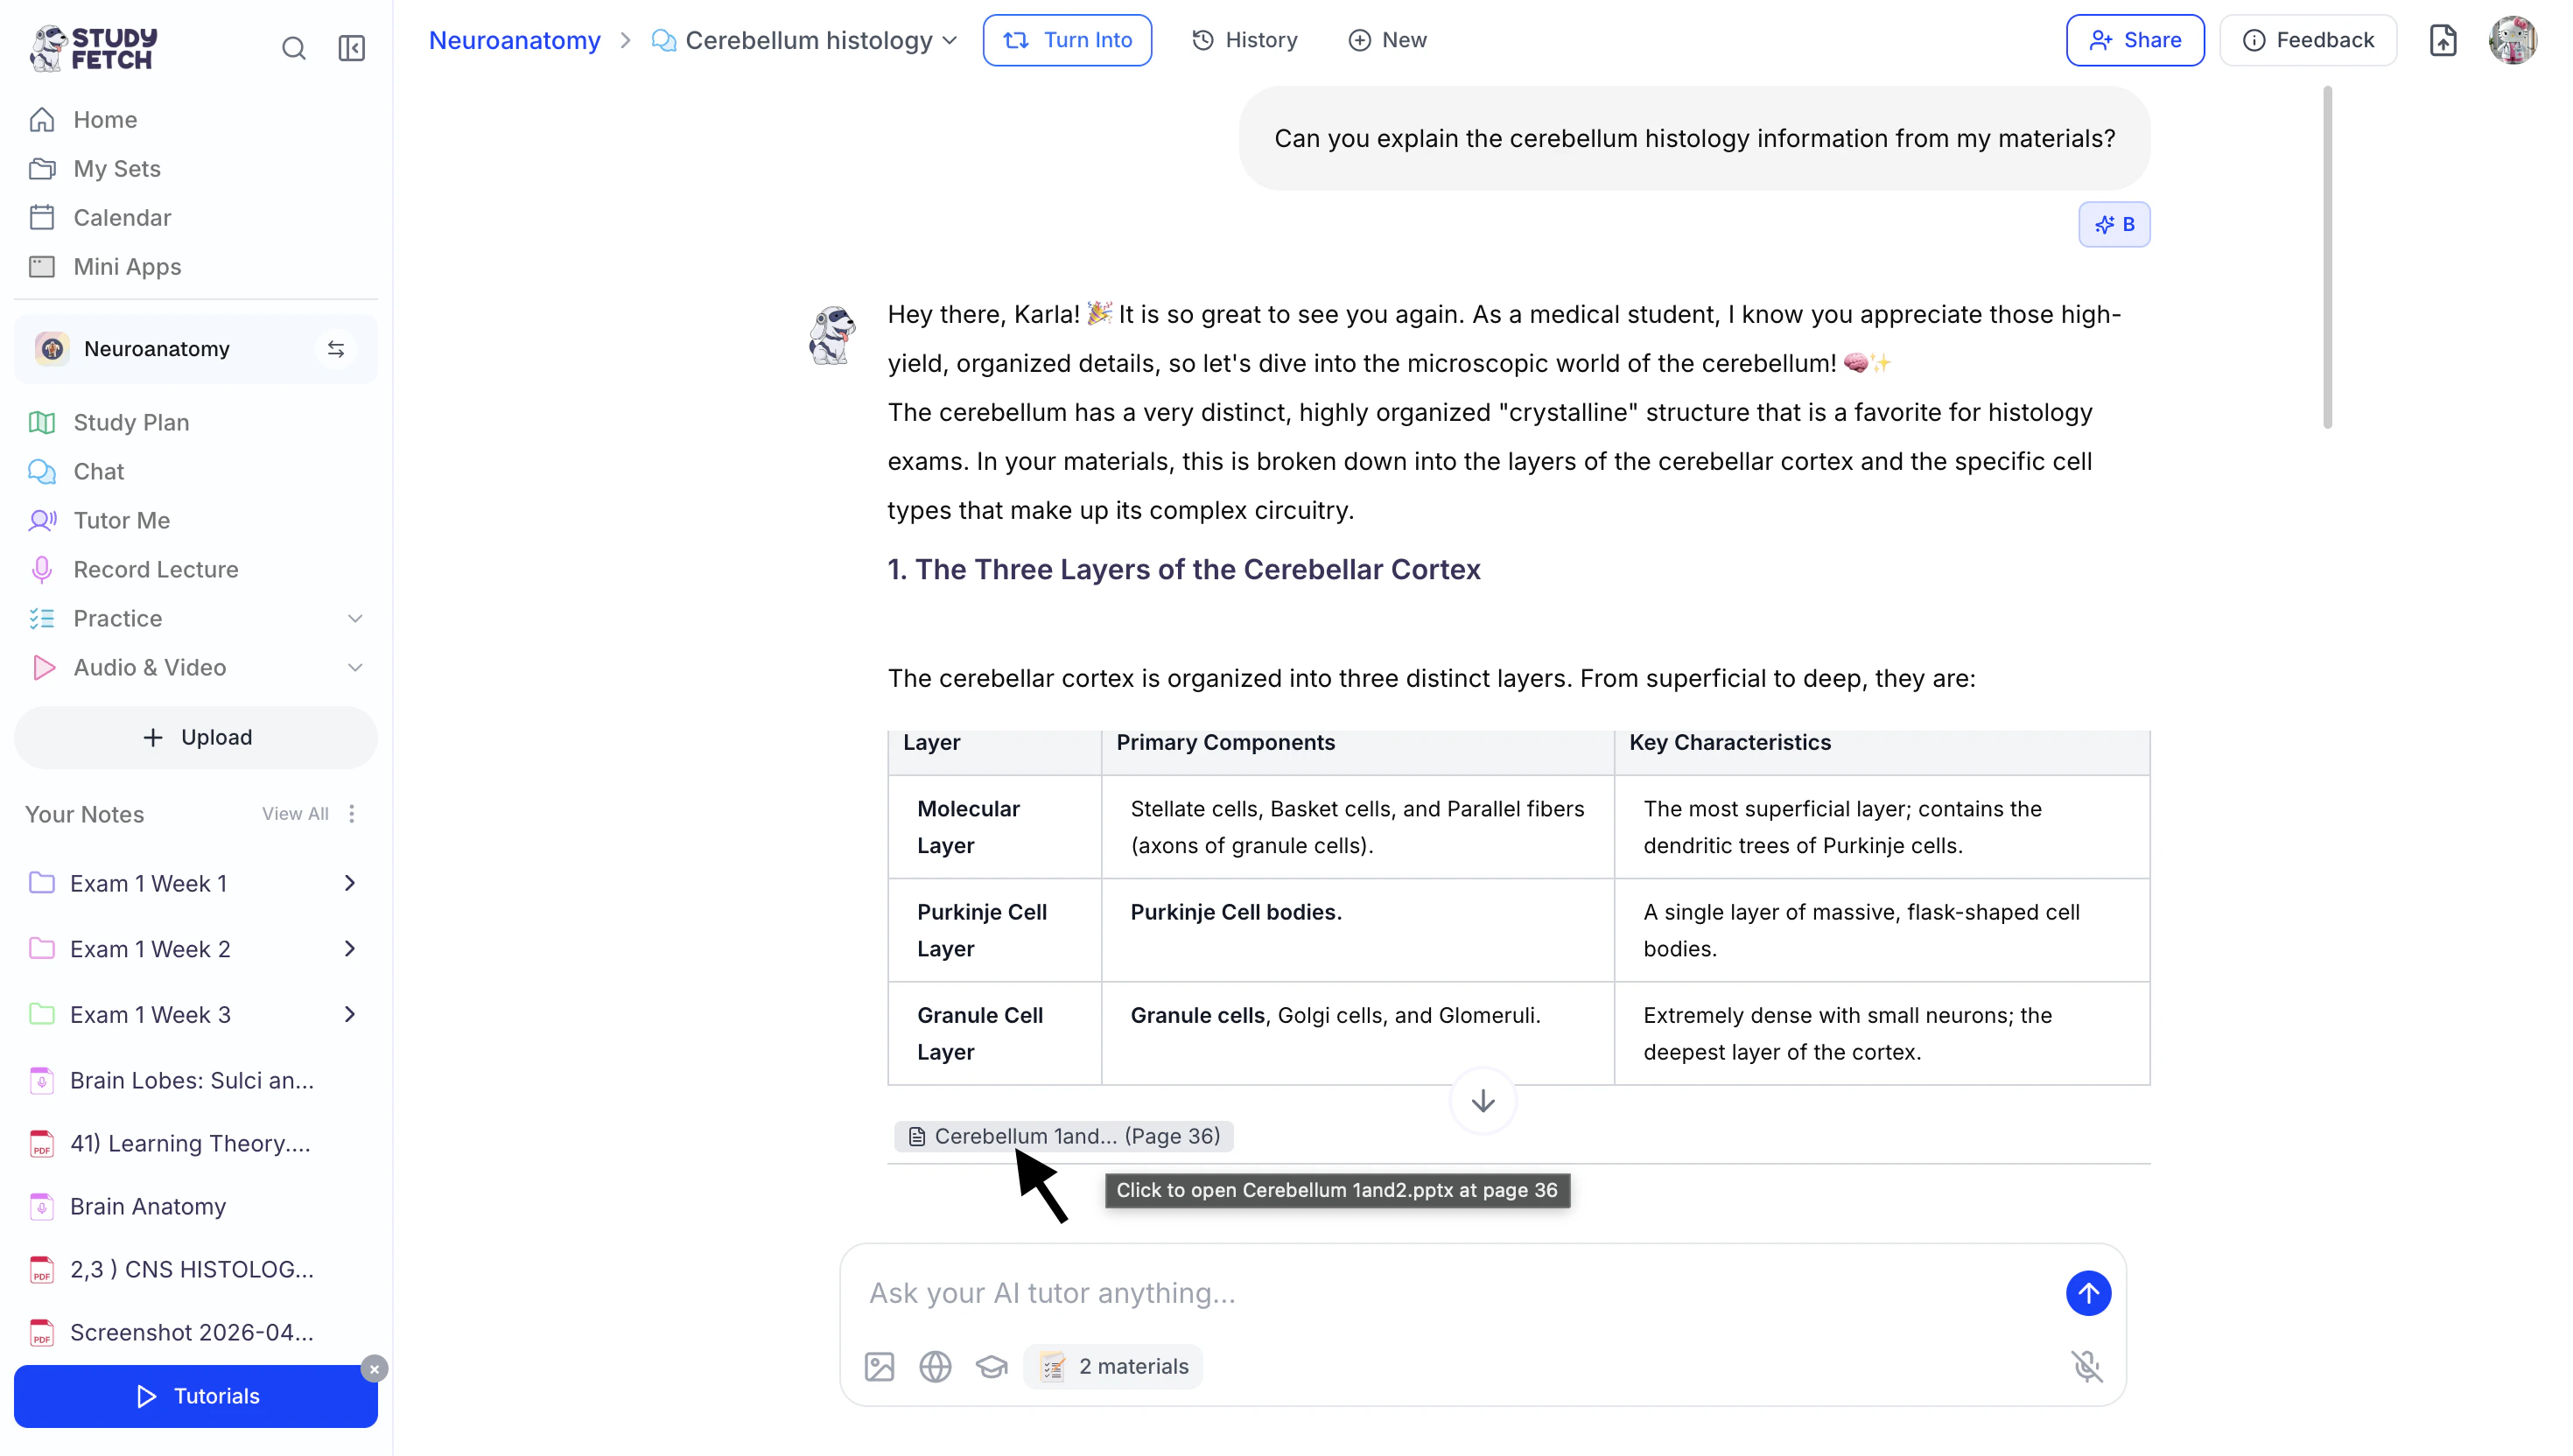Open the user profile avatar

2512,40
